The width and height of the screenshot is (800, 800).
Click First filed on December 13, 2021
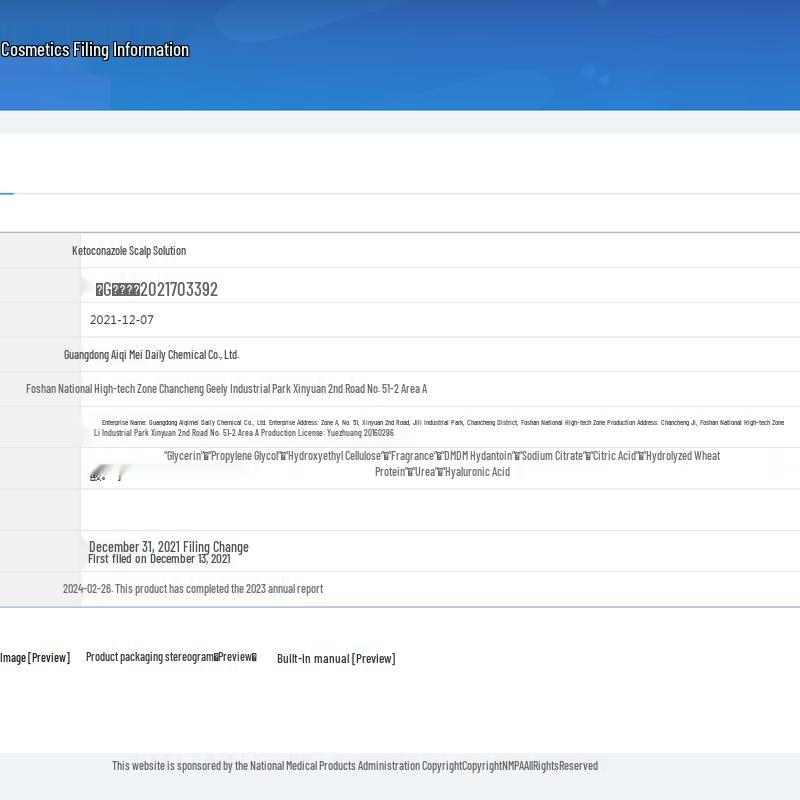tap(159, 559)
